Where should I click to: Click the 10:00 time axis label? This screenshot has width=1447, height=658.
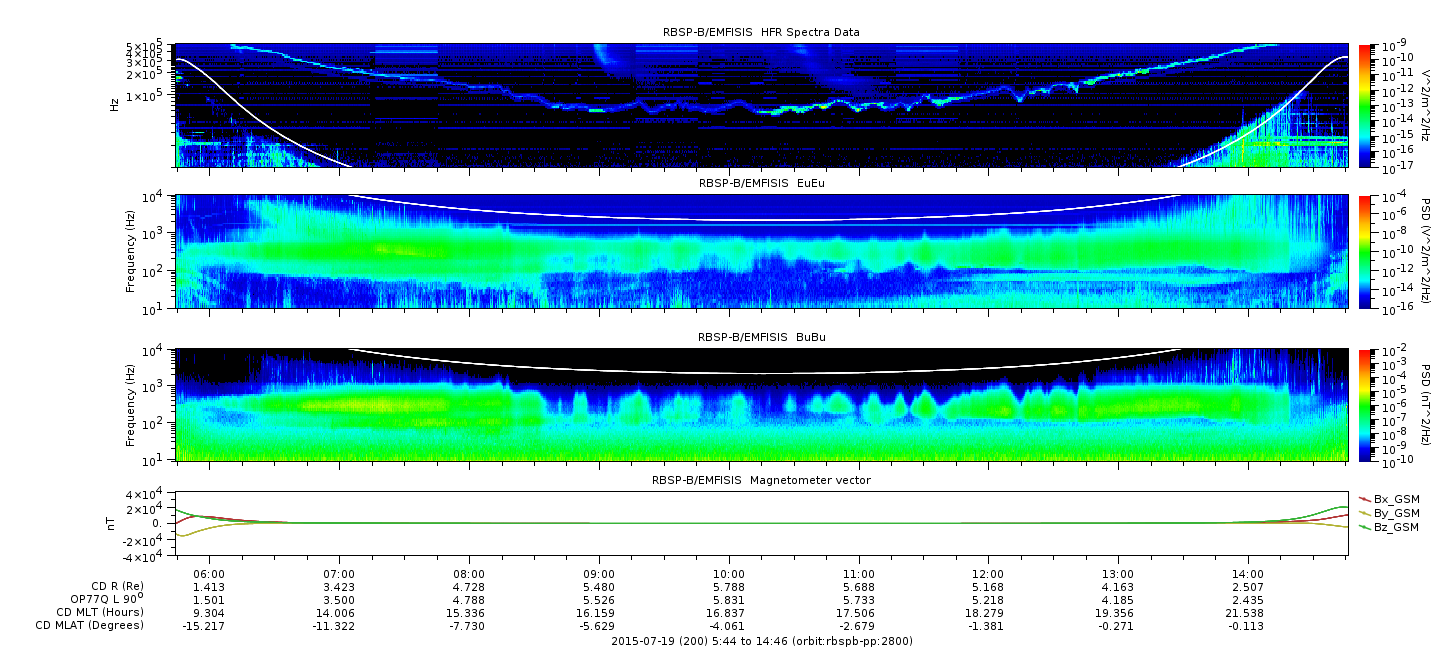[729, 575]
